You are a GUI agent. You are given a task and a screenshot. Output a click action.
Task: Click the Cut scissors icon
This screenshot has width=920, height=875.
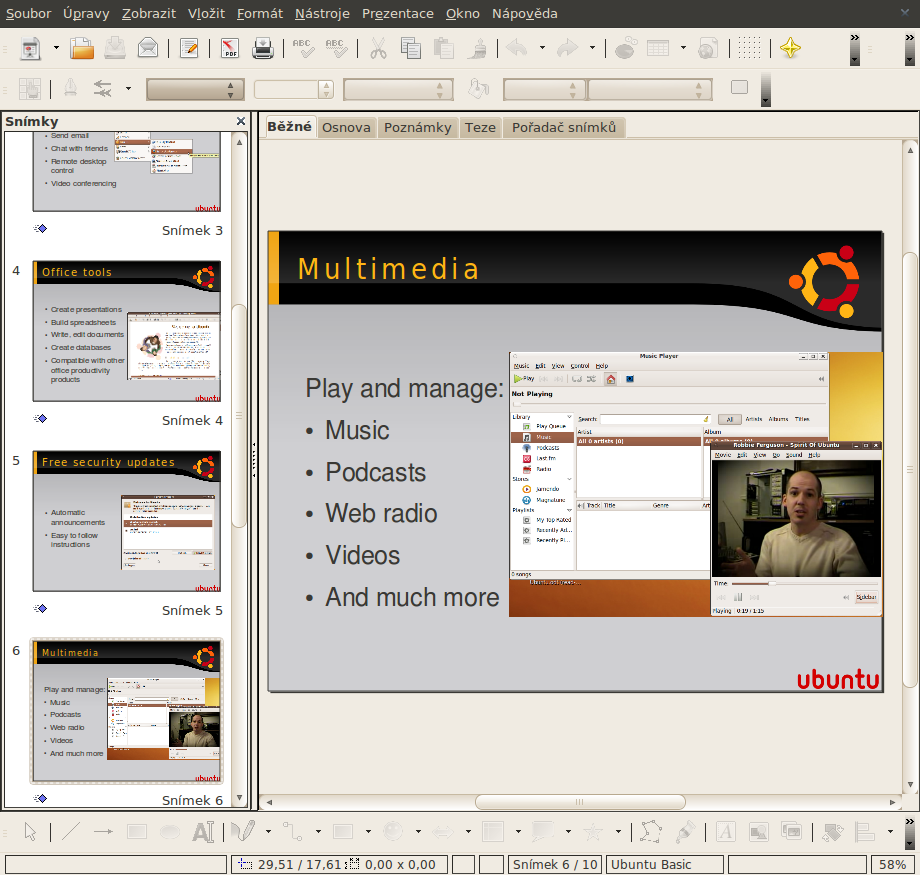(378, 48)
